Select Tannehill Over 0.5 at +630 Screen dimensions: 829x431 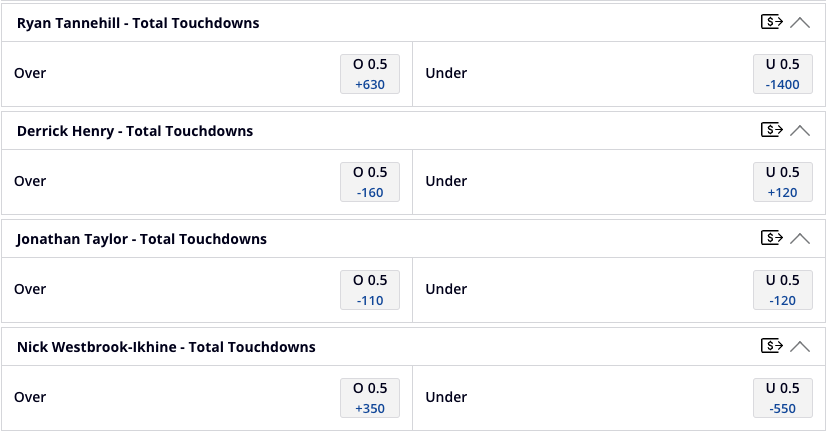point(370,74)
